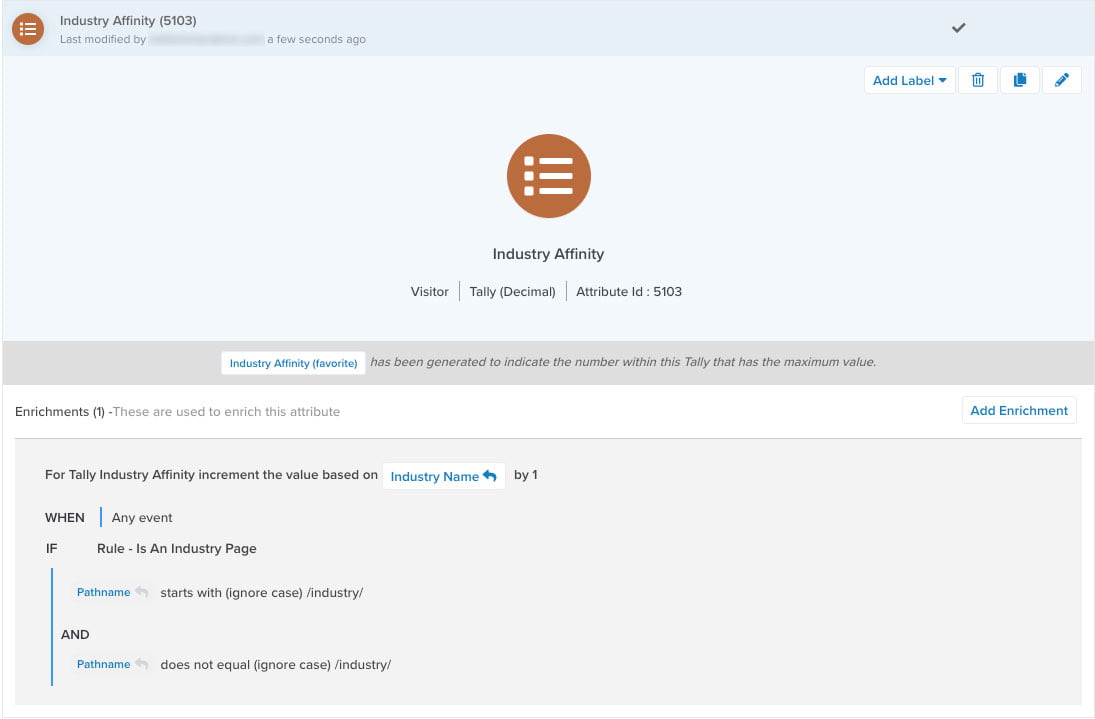This screenshot has width=1095, height=719.
Task: Click the Add Enrichment button
Action: click(x=1019, y=410)
